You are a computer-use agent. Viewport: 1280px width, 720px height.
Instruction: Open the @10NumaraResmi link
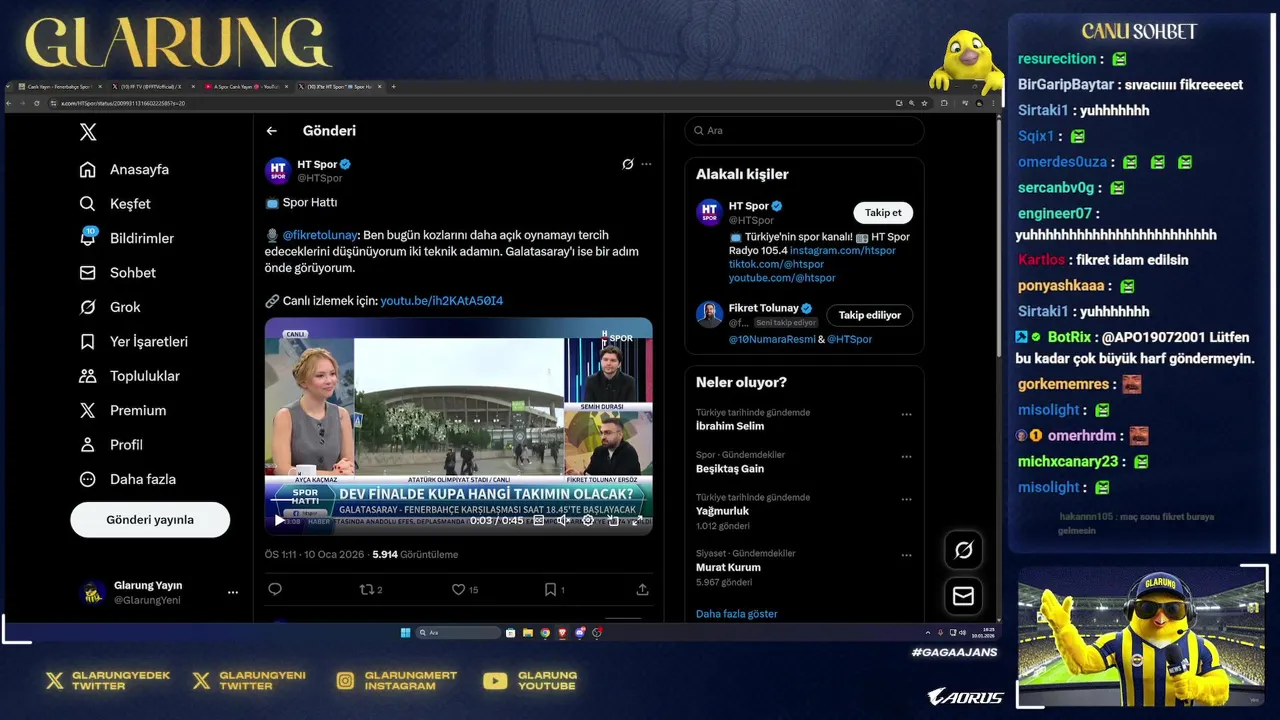(x=771, y=339)
